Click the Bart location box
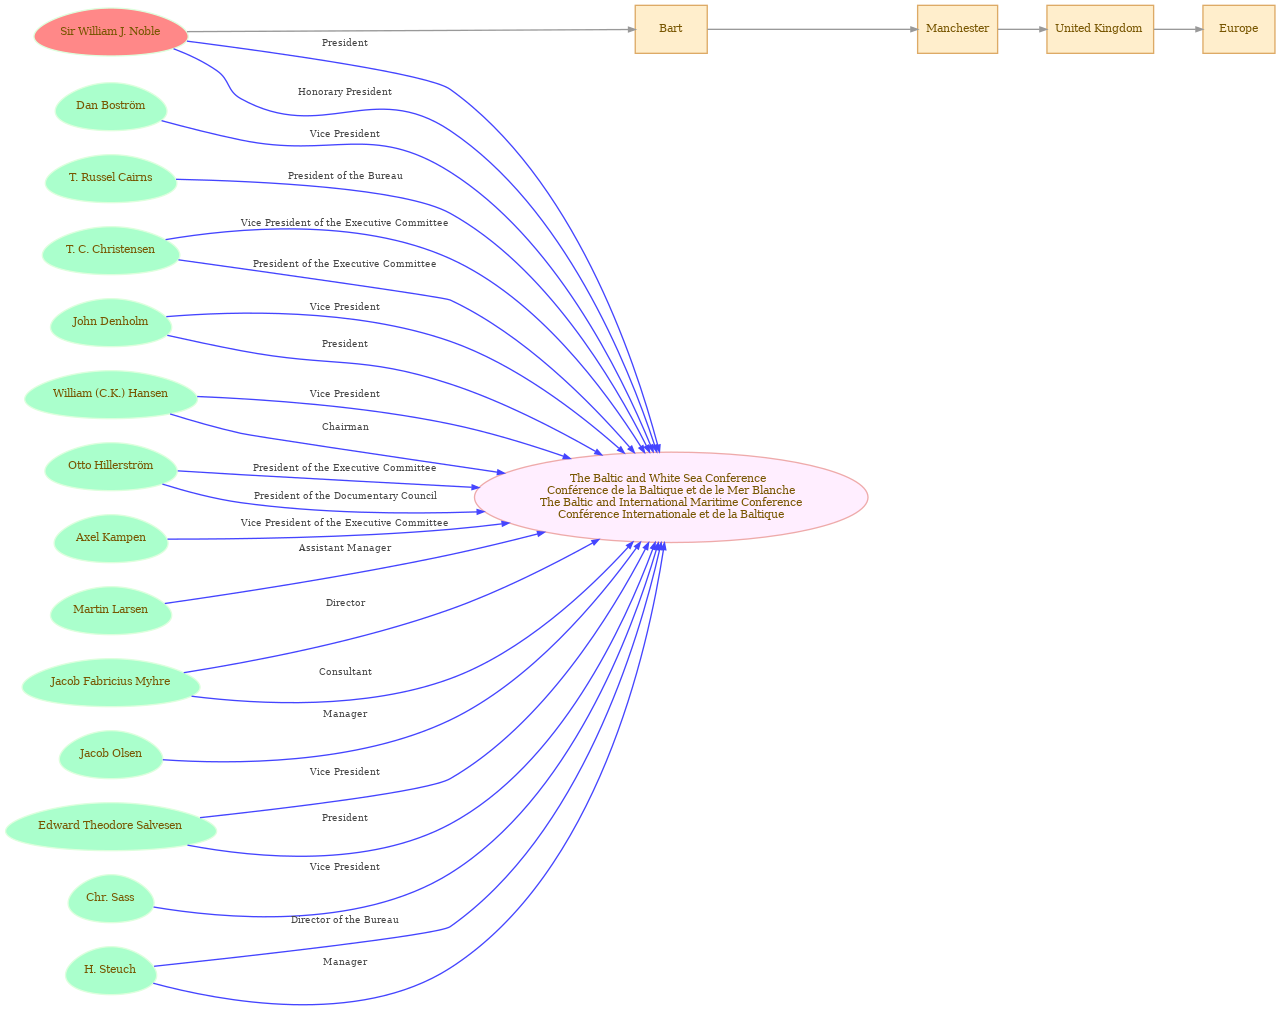This screenshot has width=1280, height=1010. [x=671, y=29]
